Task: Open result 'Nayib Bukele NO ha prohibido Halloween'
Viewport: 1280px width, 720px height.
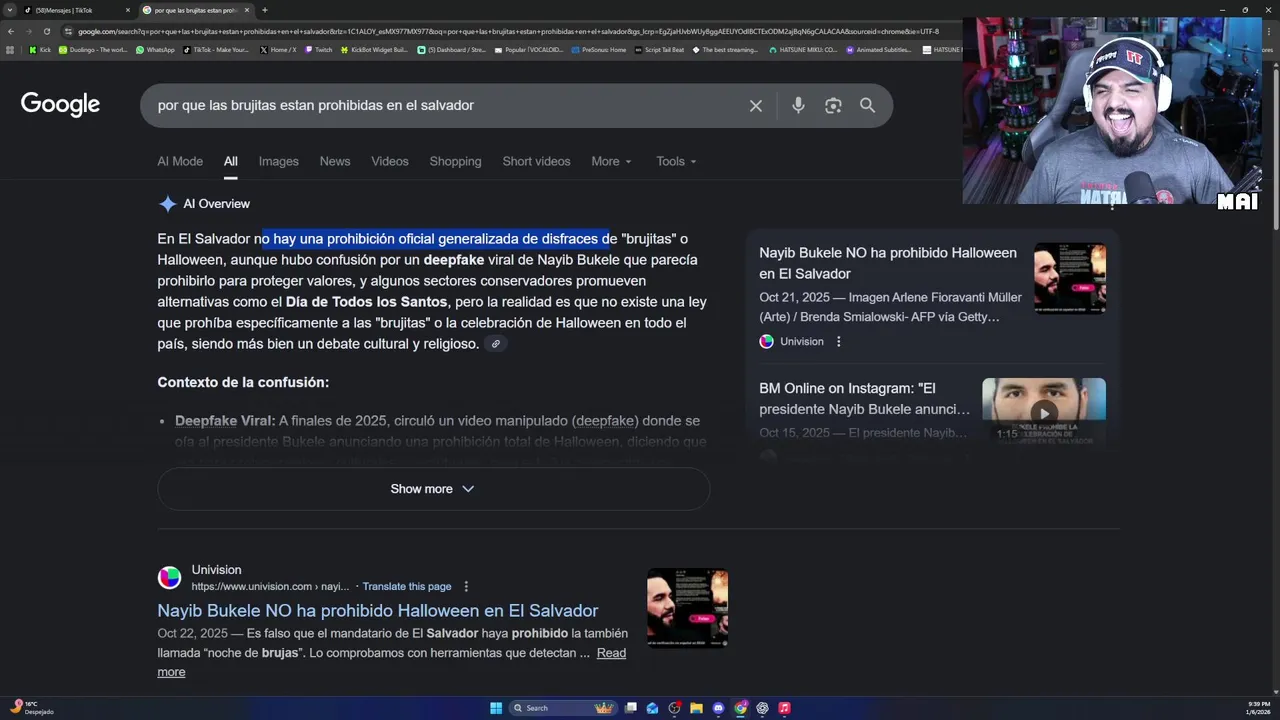Action: coord(378,610)
